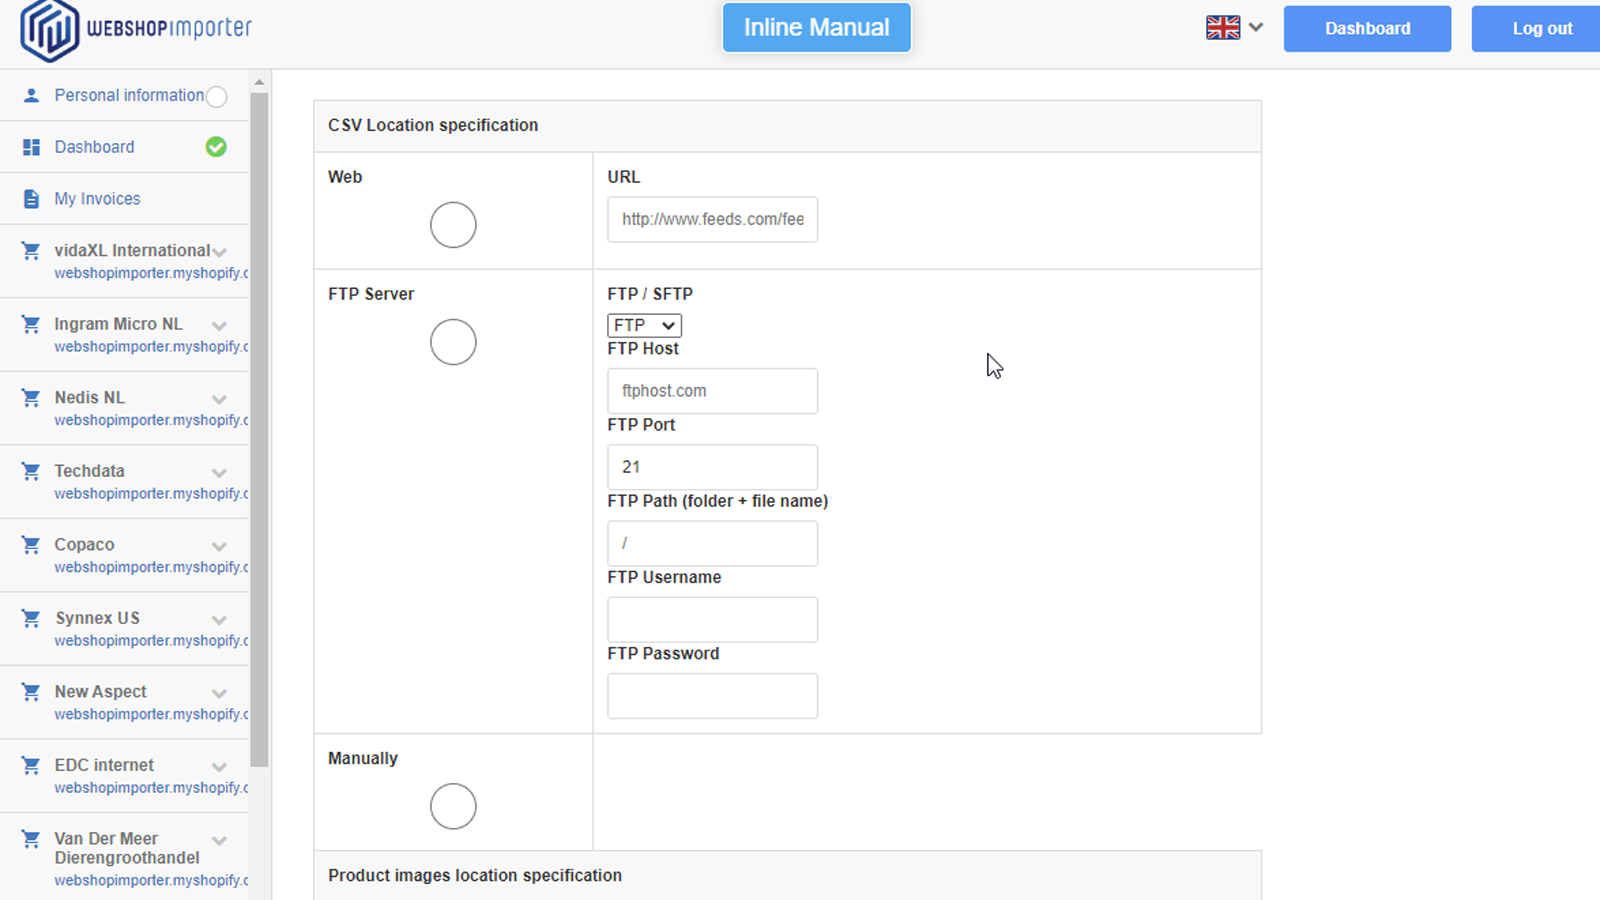Click the Dashboard button in the header

click(1367, 28)
